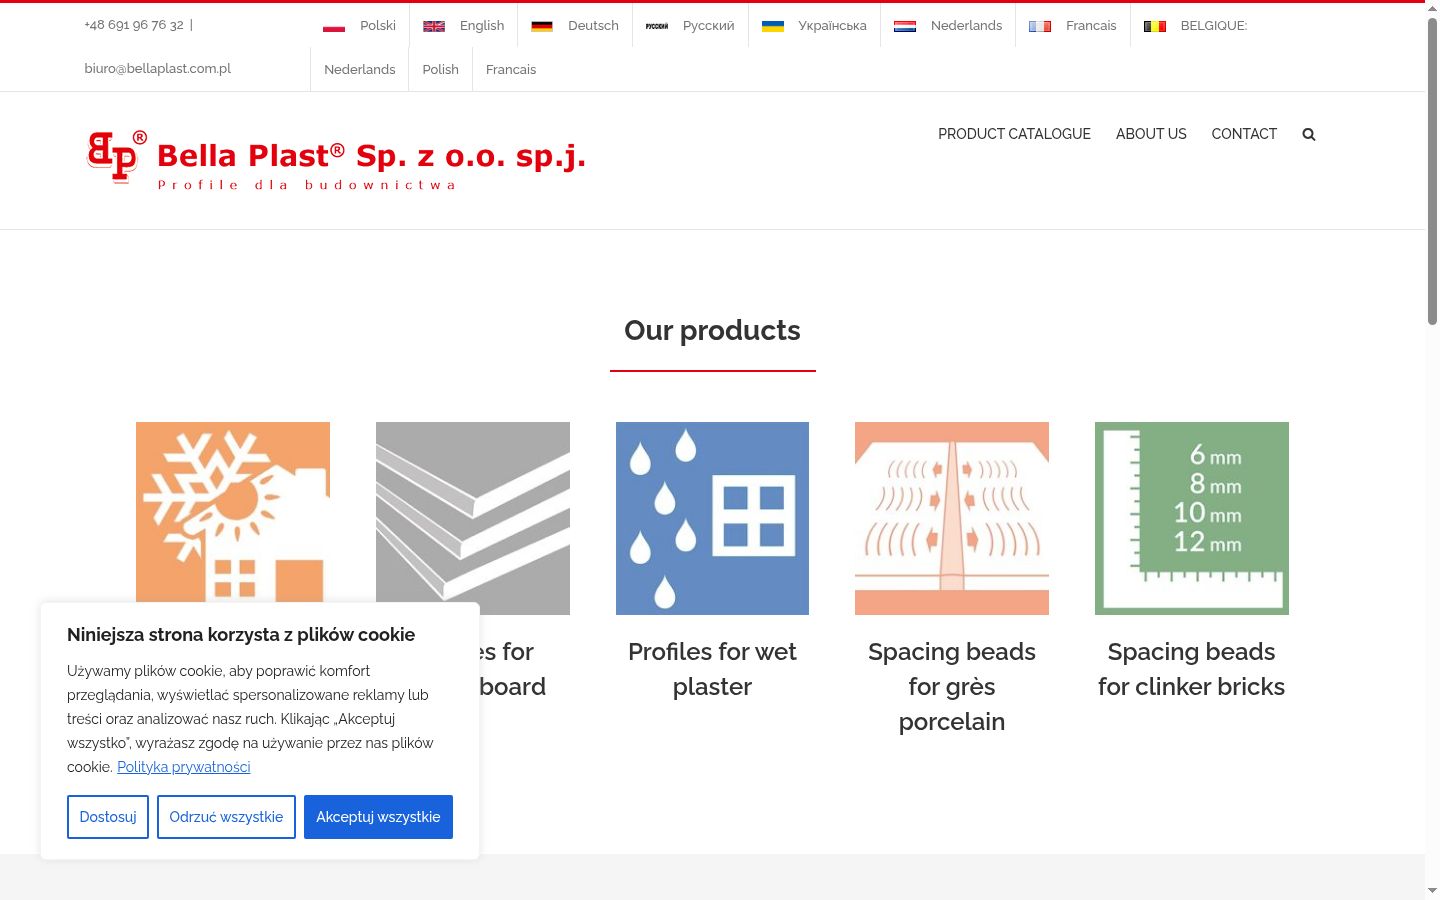
Task: Open CONTACT page
Action: 1244,134
